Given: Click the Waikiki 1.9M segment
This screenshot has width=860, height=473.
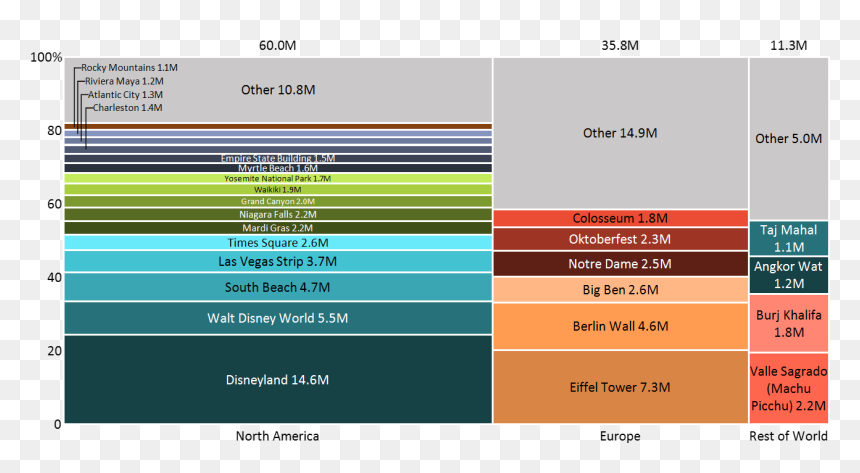Looking at the screenshot, I should click(278, 190).
